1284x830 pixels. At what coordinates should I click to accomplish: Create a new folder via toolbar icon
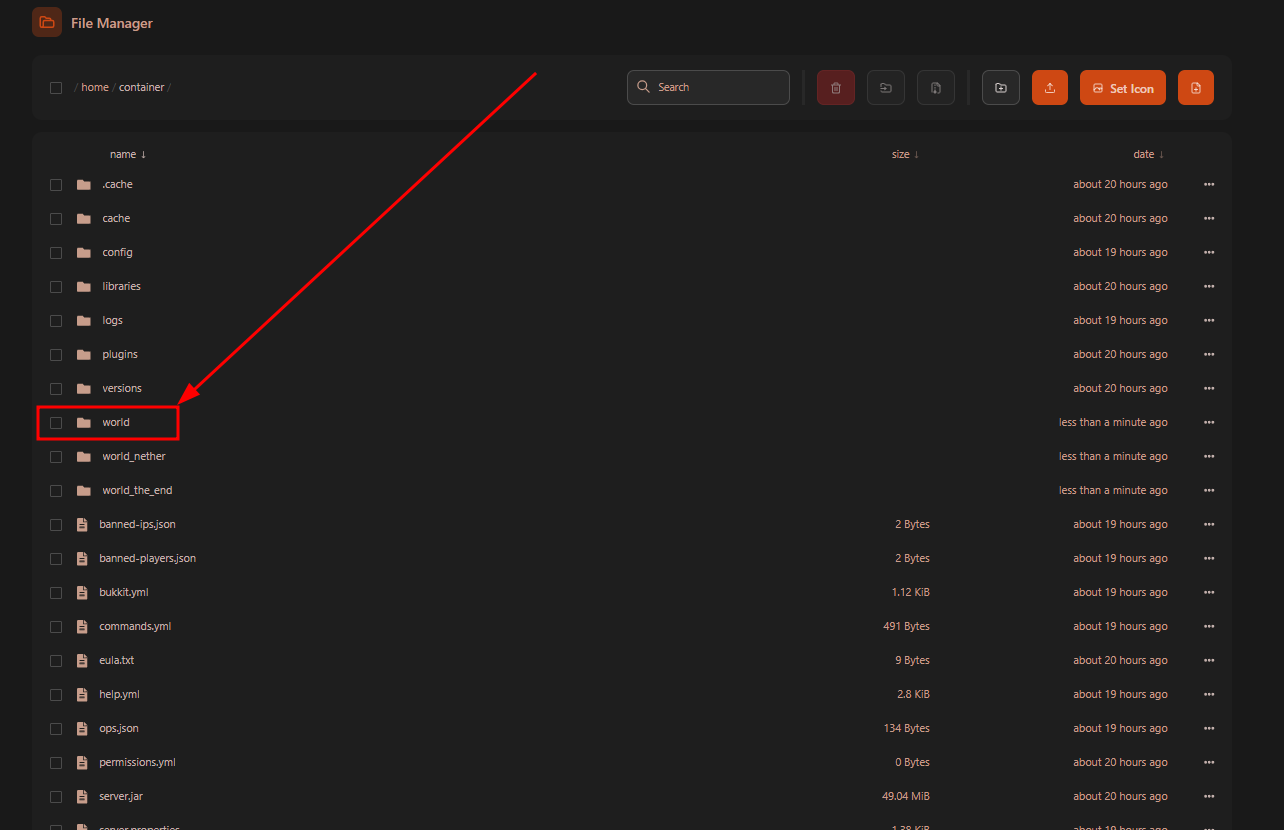[1001, 88]
